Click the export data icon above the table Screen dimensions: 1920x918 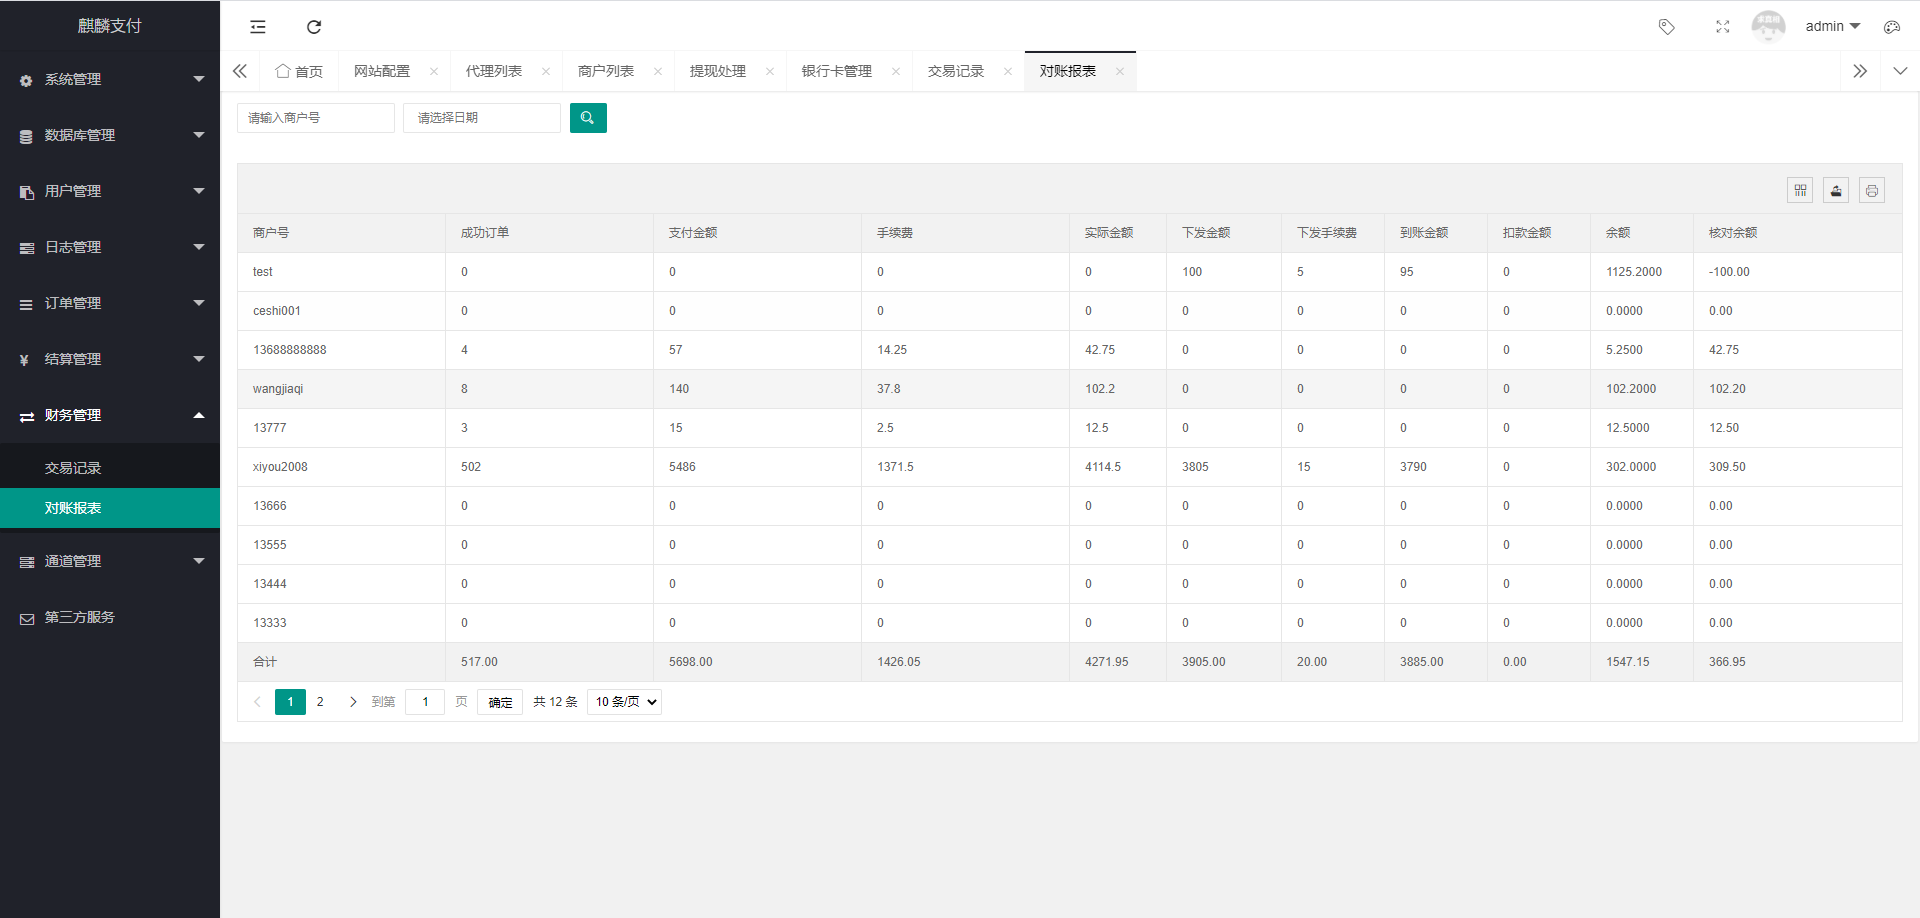[1836, 190]
